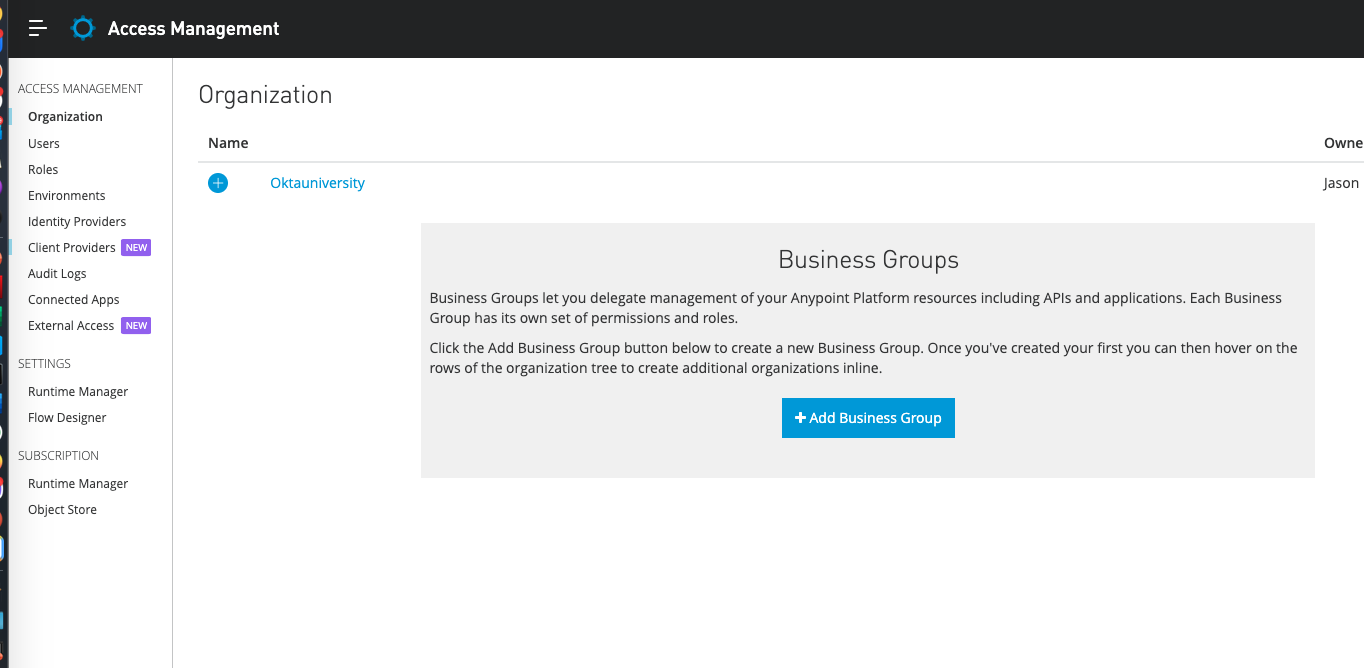Open Identity Providers settings
Viewport: 1364px width, 668px height.
click(x=77, y=221)
